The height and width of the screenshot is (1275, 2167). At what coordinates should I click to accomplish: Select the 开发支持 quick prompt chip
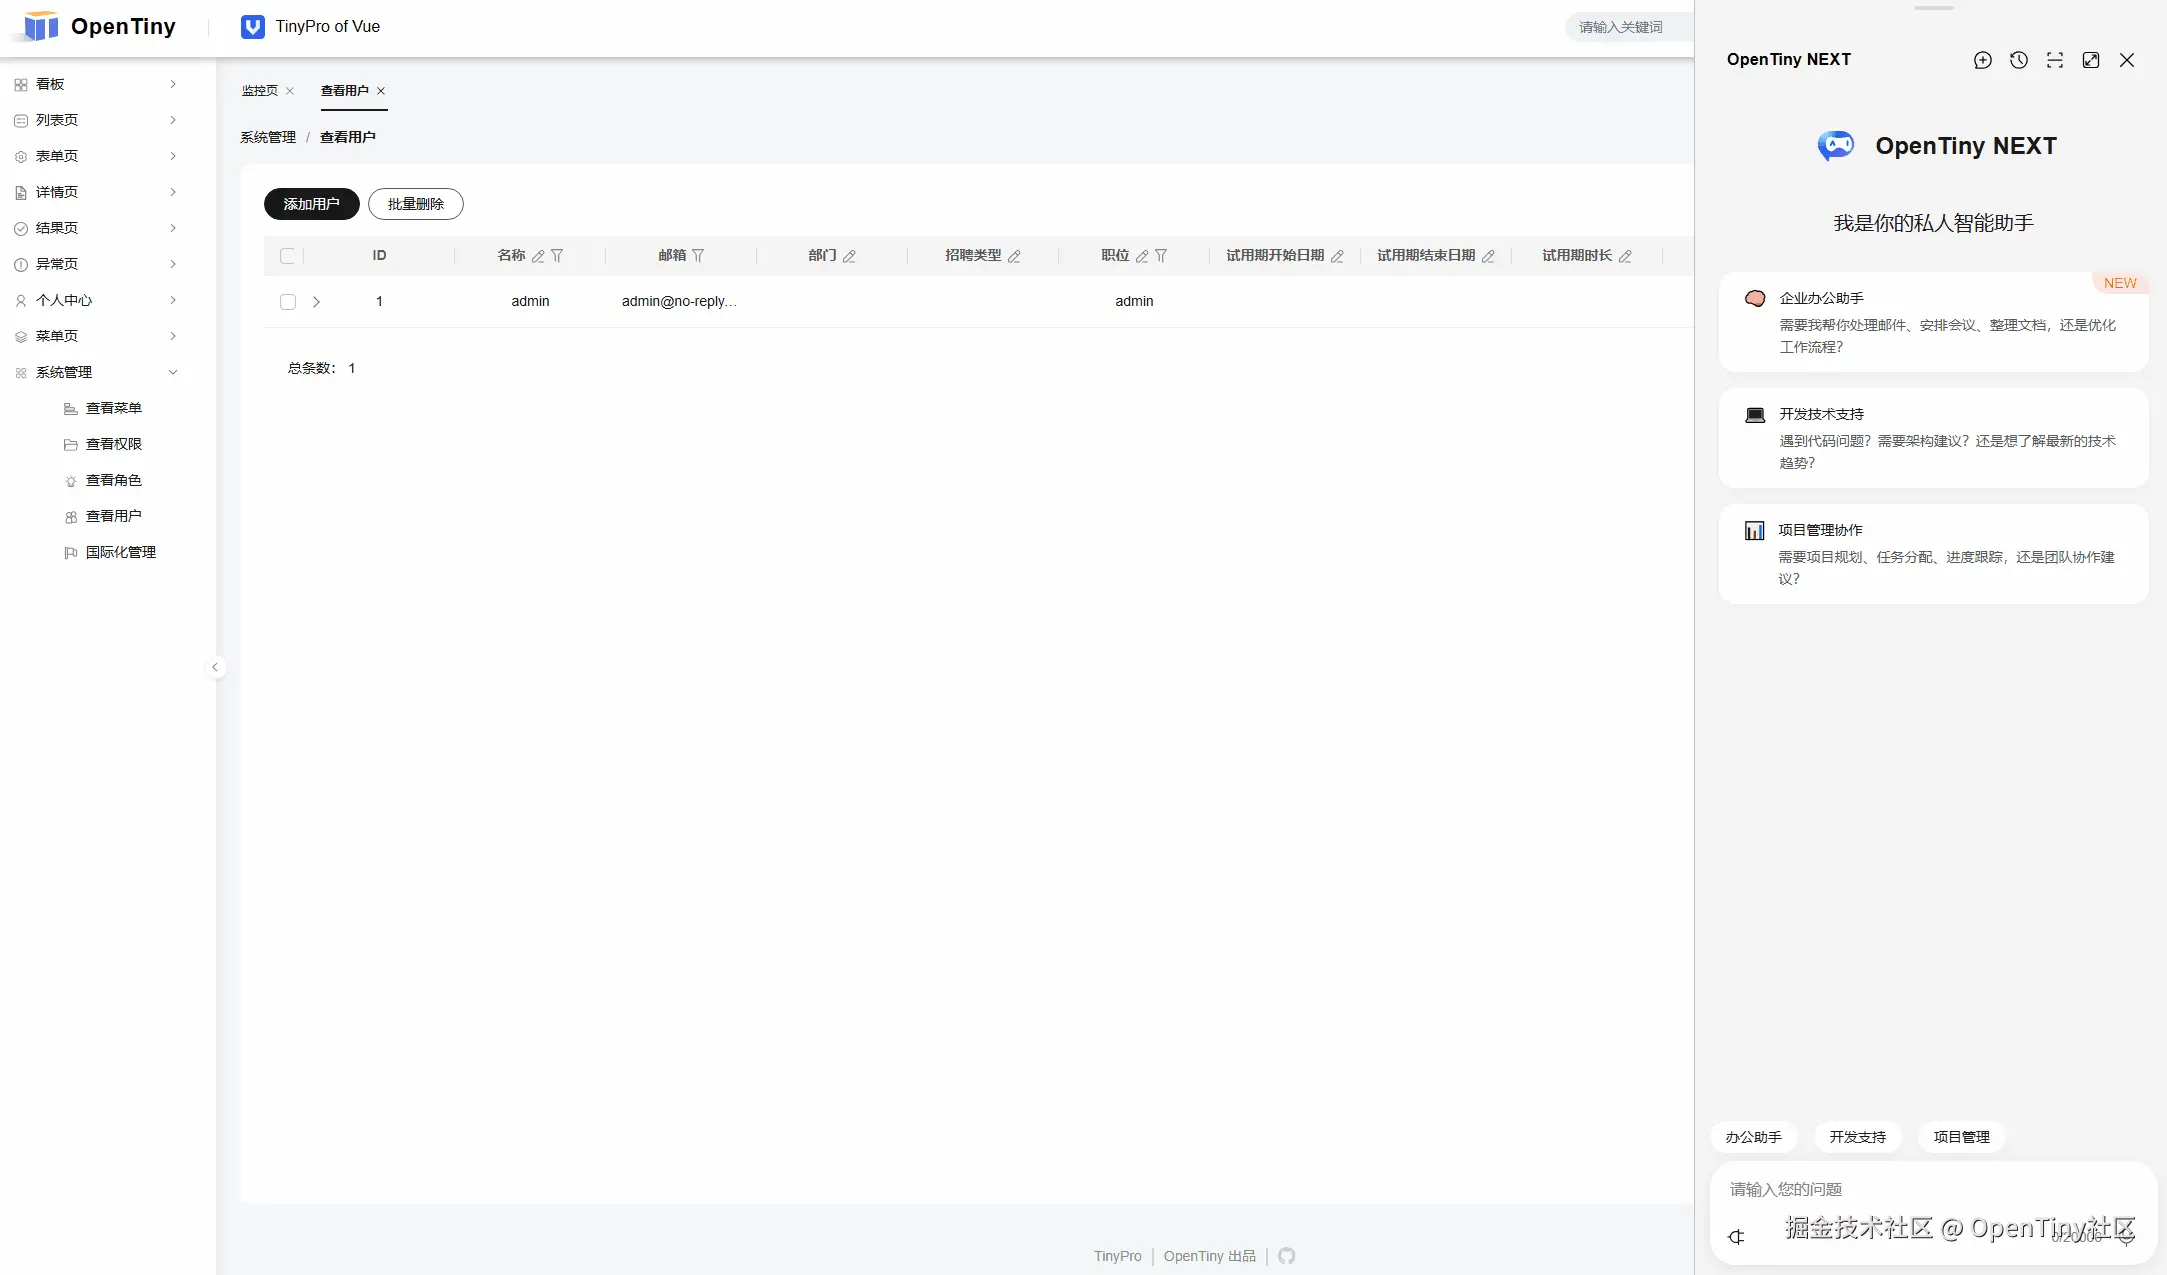click(1857, 1137)
